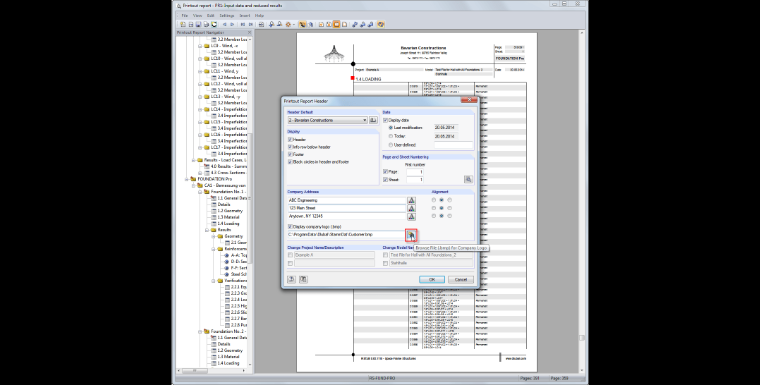Screen dimensions: 760x385
Task: Open the File menu
Action: (185, 16)
